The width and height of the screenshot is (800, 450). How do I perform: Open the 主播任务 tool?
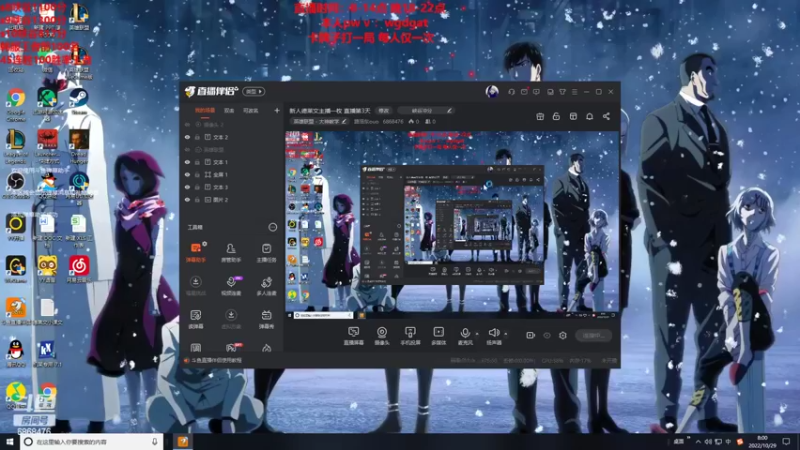[266, 252]
